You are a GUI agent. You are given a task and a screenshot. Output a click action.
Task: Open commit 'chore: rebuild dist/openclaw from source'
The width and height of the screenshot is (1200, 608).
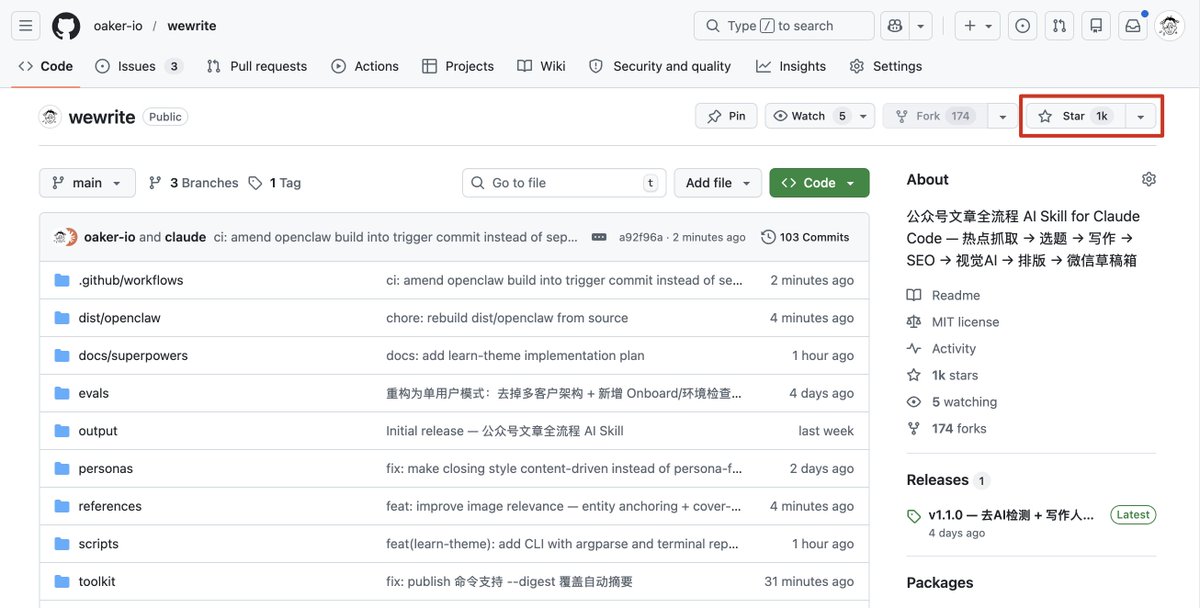click(x=507, y=318)
